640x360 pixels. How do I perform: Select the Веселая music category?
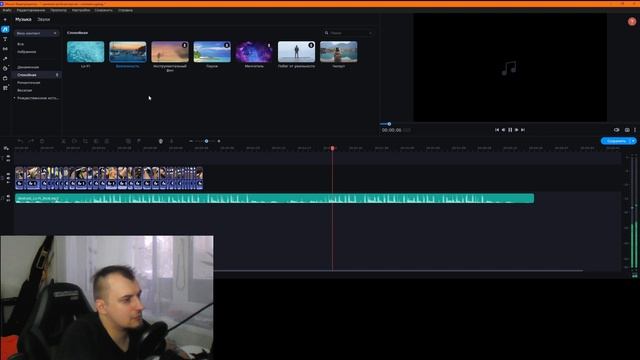click(x=24, y=90)
